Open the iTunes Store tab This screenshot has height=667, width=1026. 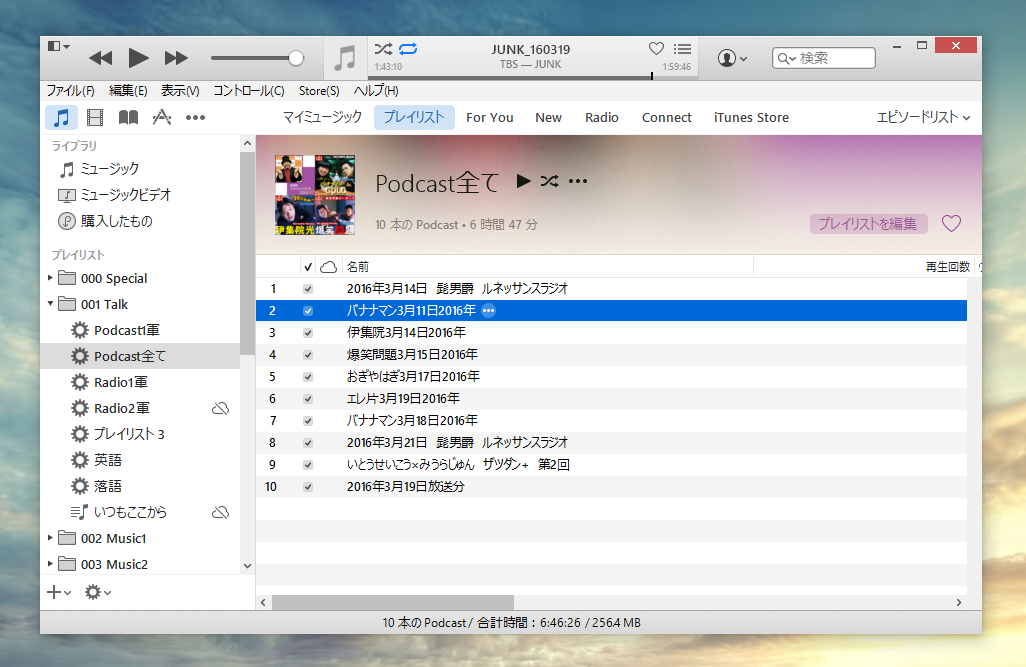click(x=751, y=118)
